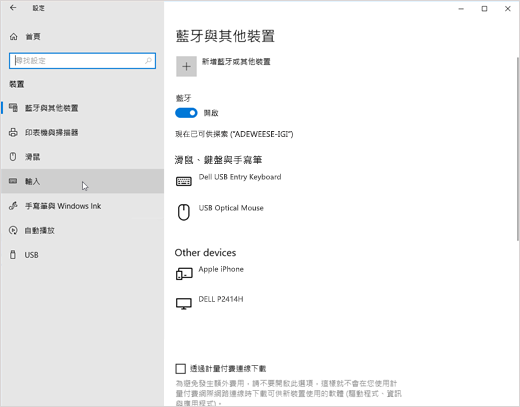Image resolution: width=520 pixels, height=407 pixels.
Task: Click the back arrow in Settings
Action: tap(13, 8)
